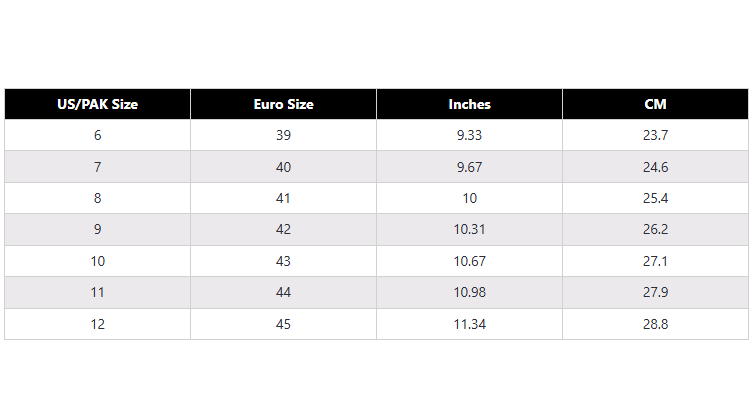Click the Euro Size column header
The image size is (750, 402).
283,104
